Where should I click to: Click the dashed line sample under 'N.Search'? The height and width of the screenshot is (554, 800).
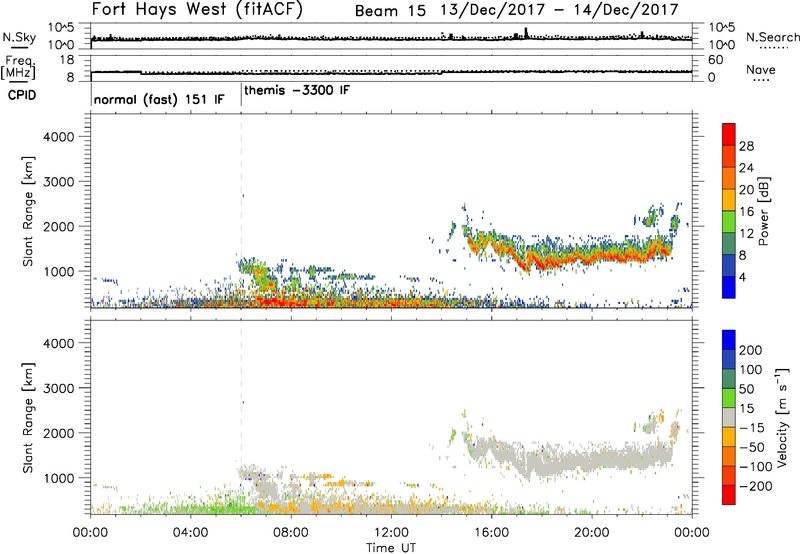pos(774,48)
